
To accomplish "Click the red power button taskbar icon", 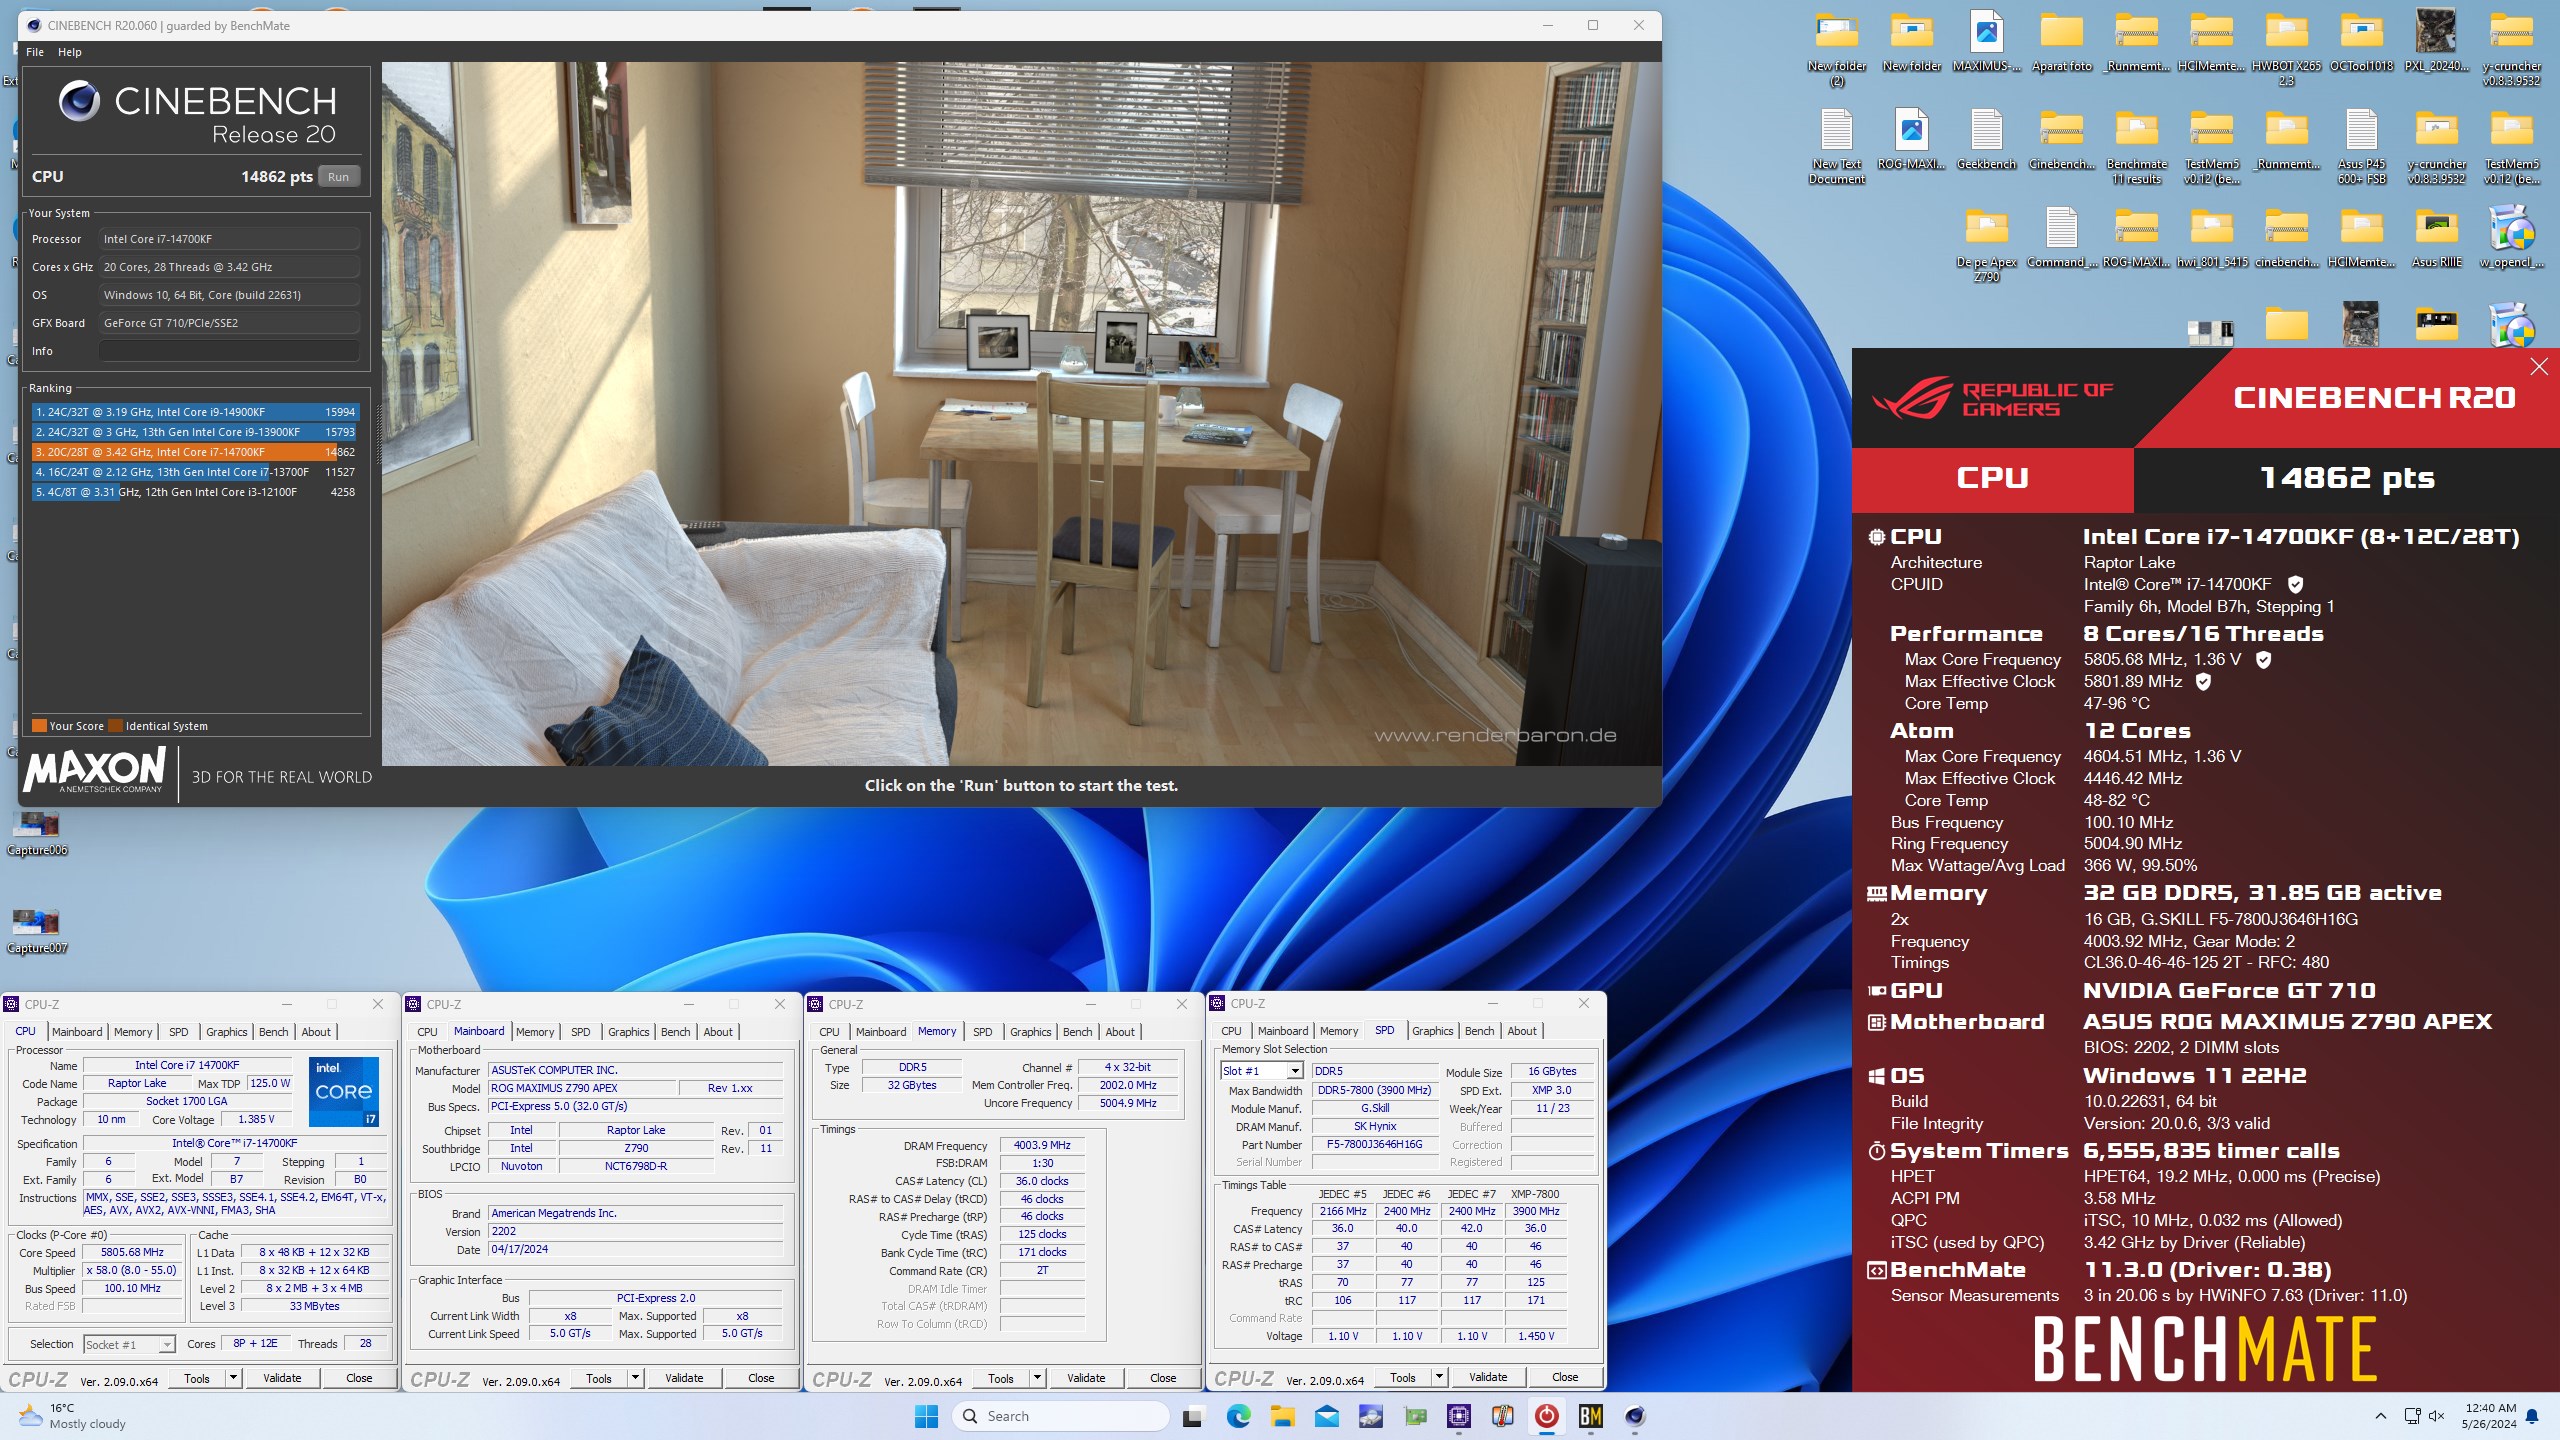I will pyautogui.click(x=1546, y=1416).
